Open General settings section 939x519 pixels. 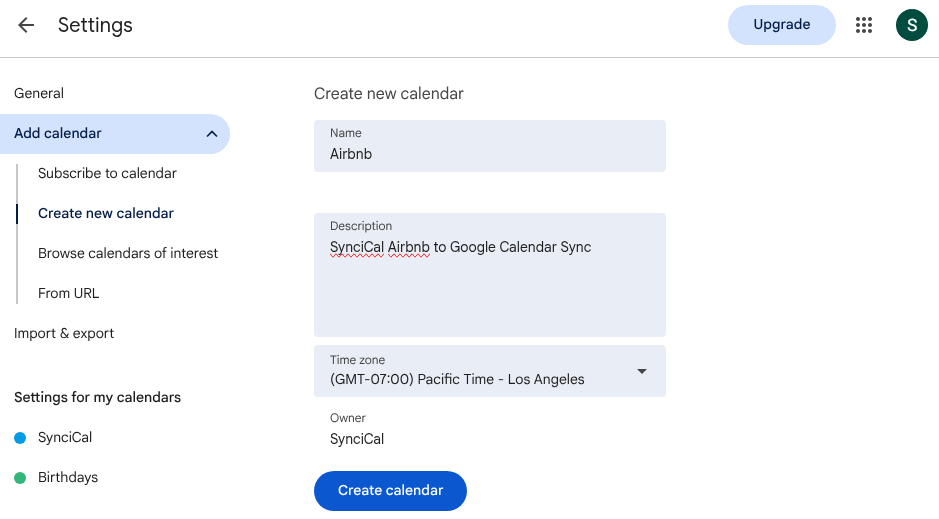pos(39,93)
